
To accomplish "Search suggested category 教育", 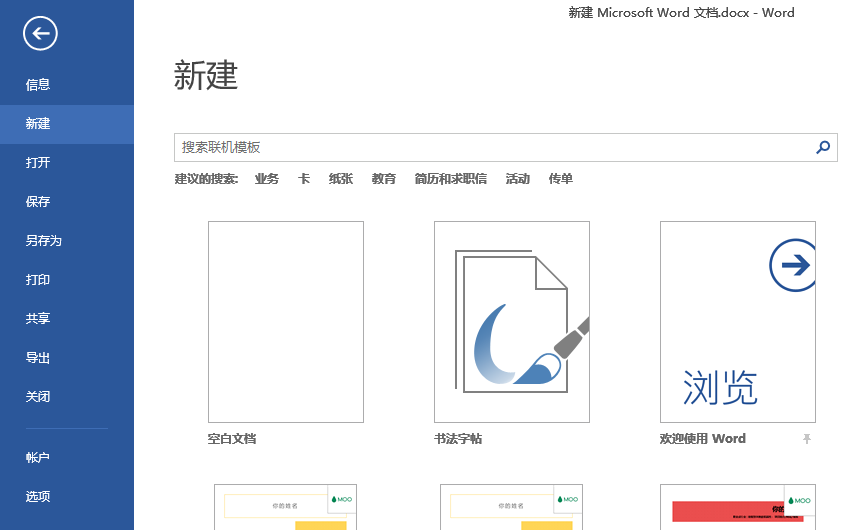I will click(x=383, y=179).
